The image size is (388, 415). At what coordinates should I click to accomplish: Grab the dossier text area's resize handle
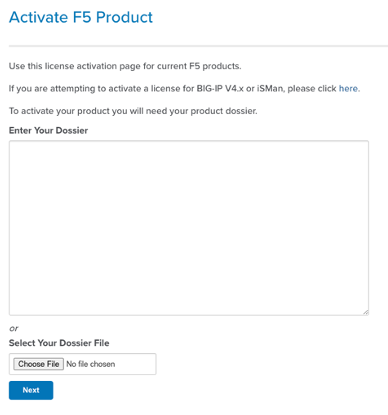[x=365, y=312]
